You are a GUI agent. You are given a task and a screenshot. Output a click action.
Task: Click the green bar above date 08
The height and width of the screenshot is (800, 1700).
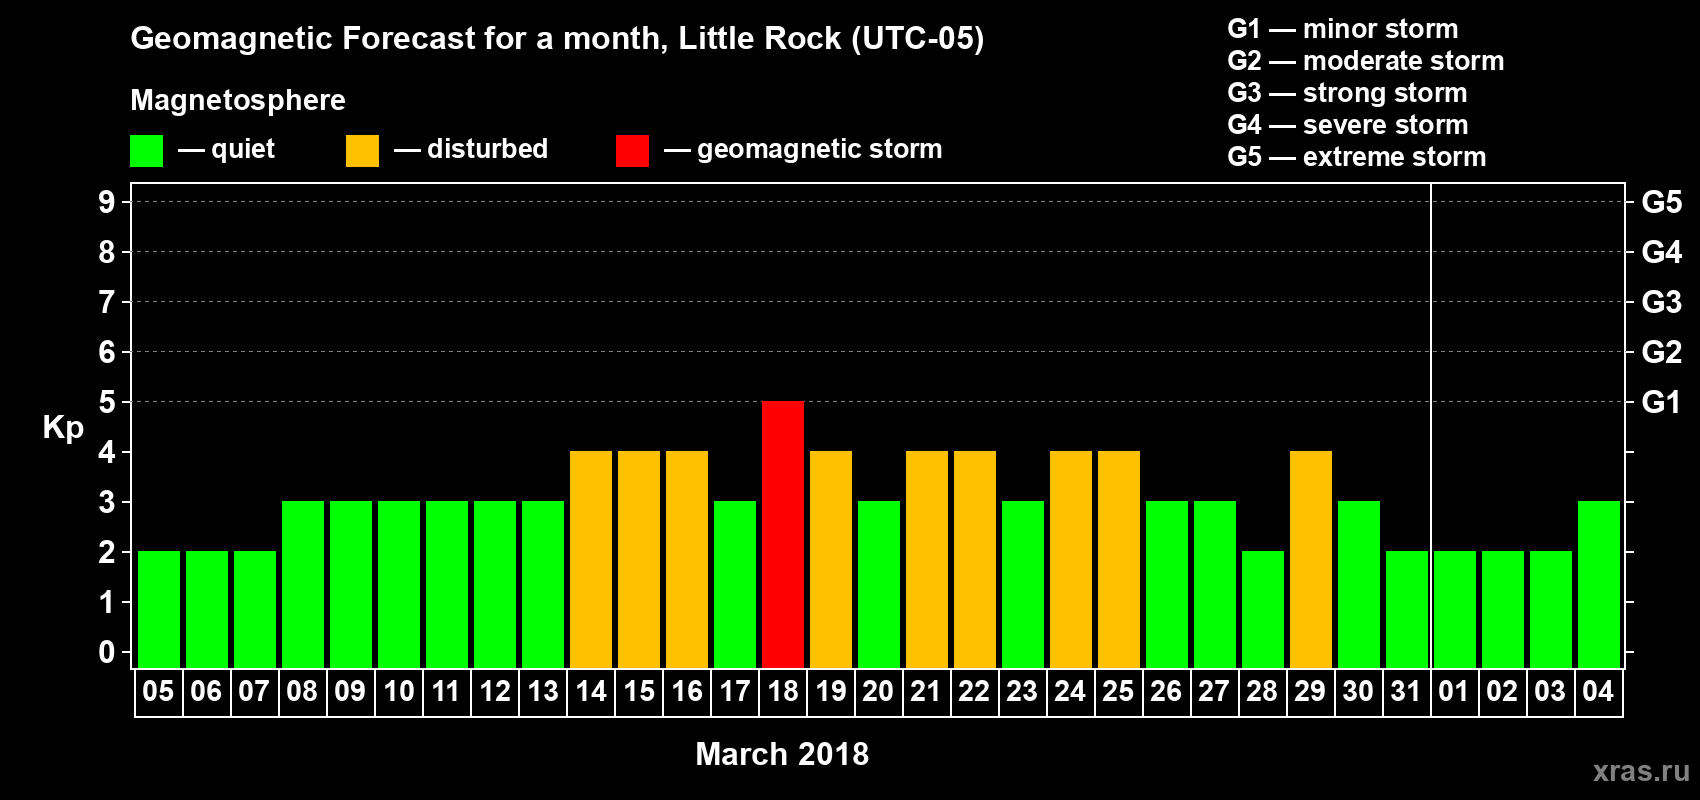tap(303, 584)
